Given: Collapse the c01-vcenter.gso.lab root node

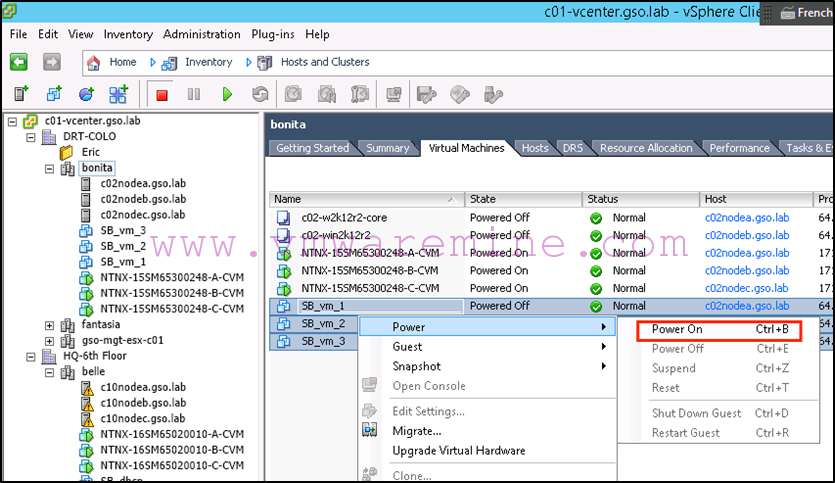Looking at the screenshot, I should (x=12, y=121).
